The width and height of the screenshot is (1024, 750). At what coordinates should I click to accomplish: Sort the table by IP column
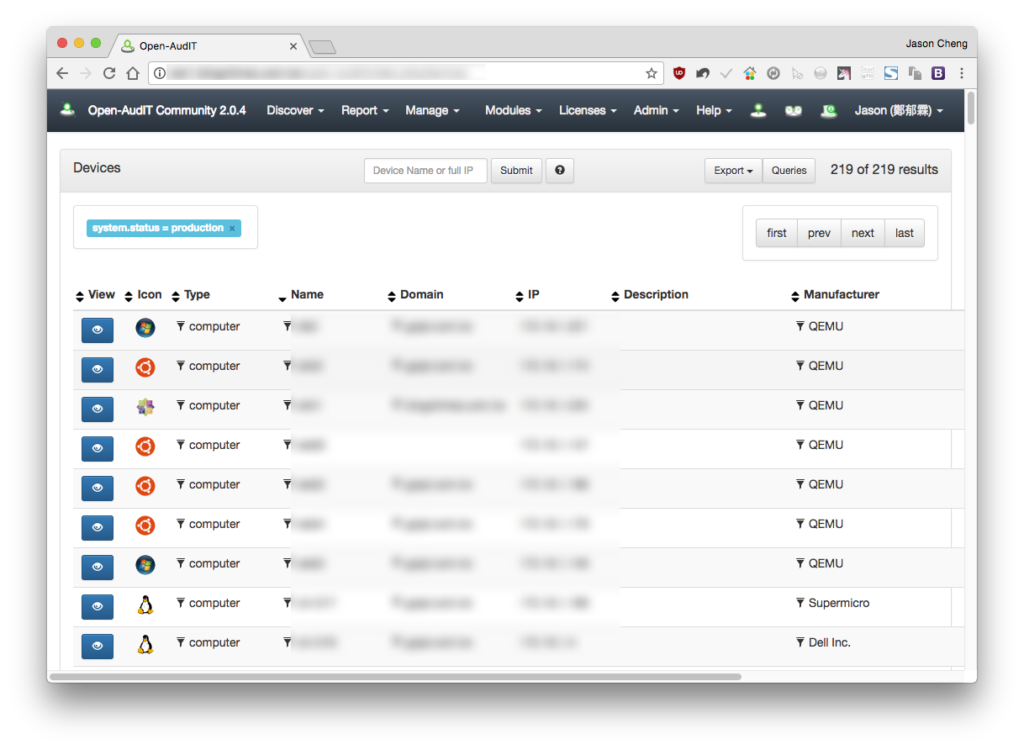click(528, 295)
